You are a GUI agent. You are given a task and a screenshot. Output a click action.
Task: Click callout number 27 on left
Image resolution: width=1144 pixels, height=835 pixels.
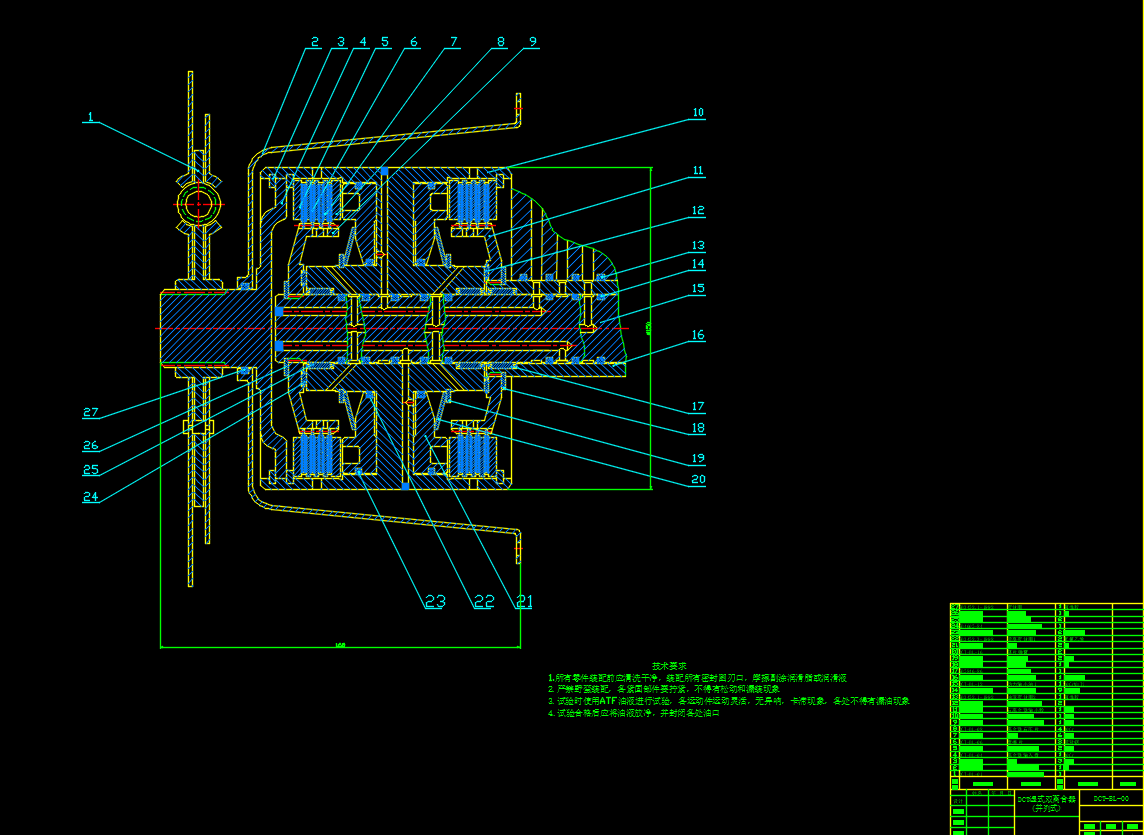coord(91,412)
